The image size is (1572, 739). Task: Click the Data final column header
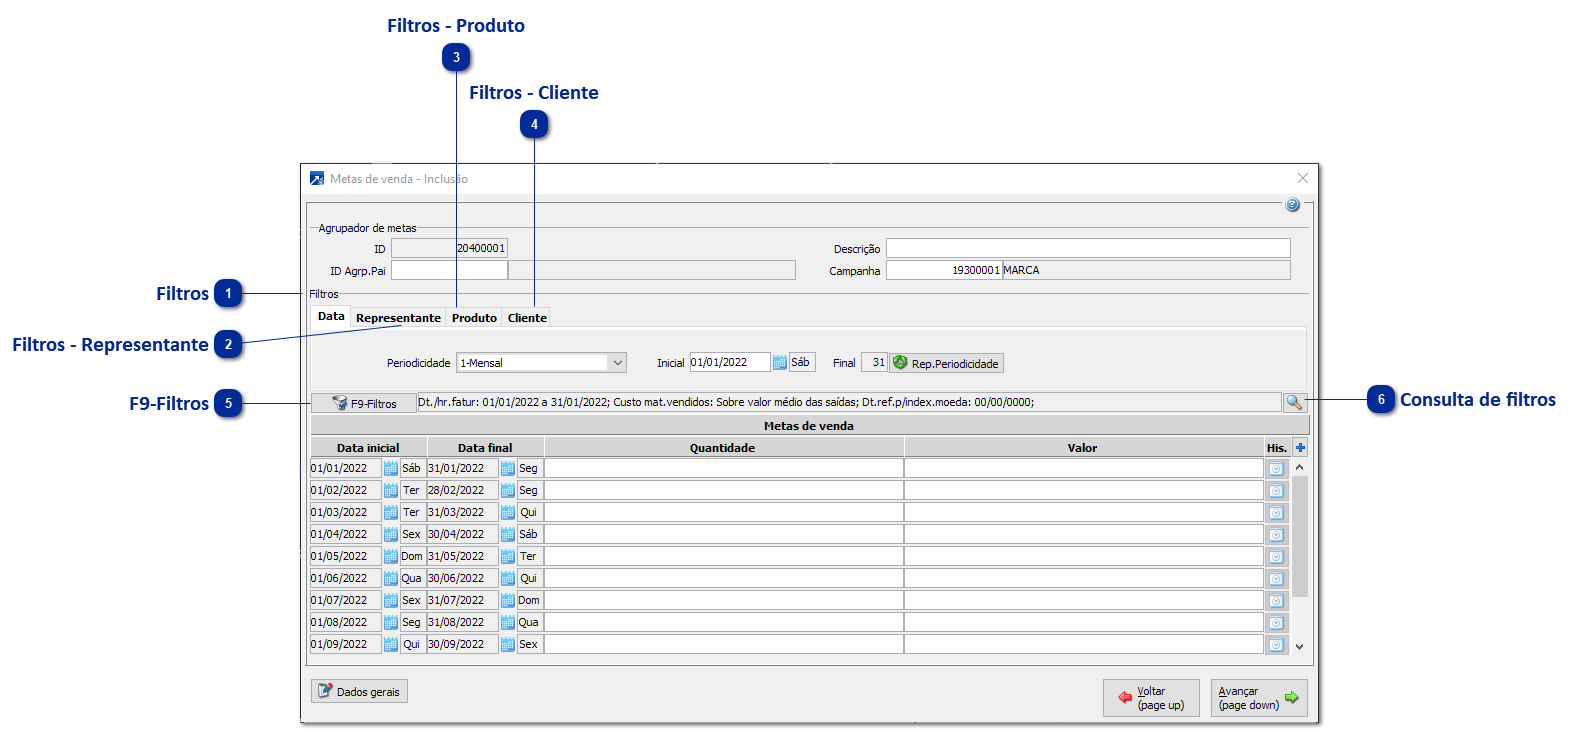(485, 448)
